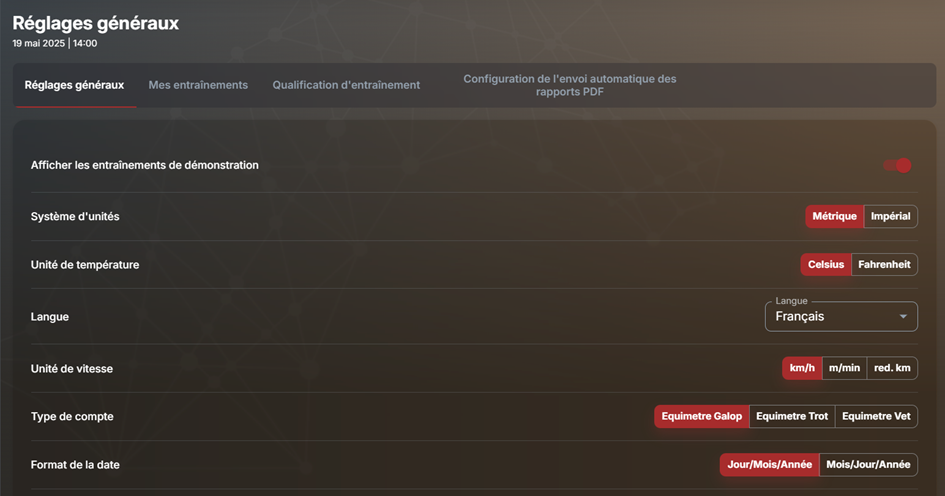
Task: Click the Unité de température label
Action: pyautogui.click(x=85, y=265)
